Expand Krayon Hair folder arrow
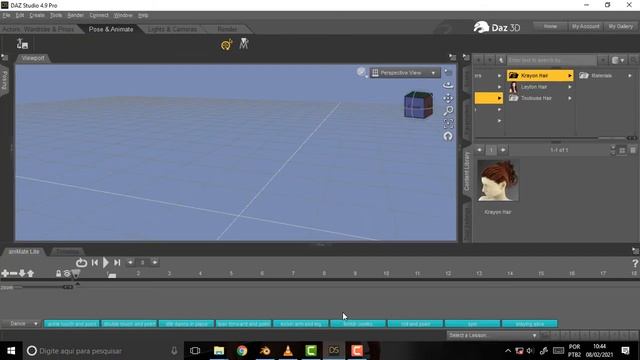Viewport: 640px width, 360px height. click(570, 76)
